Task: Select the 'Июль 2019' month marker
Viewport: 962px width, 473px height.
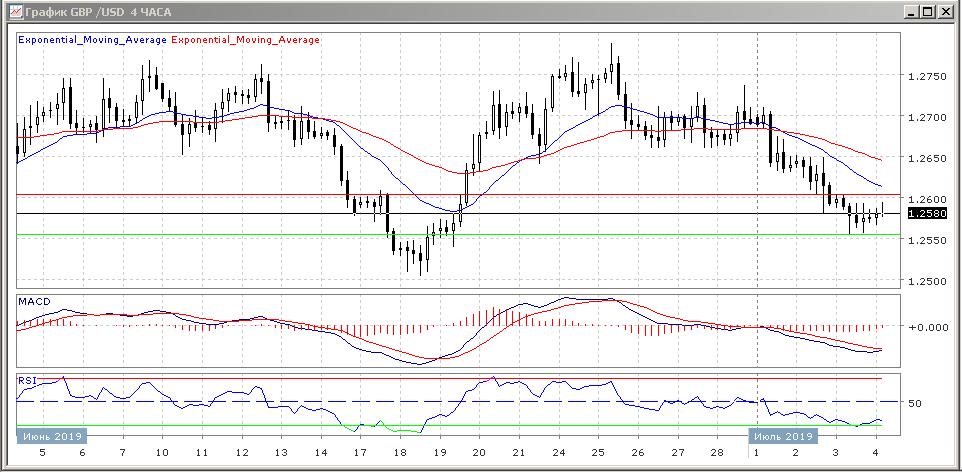Action: click(x=783, y=436)
